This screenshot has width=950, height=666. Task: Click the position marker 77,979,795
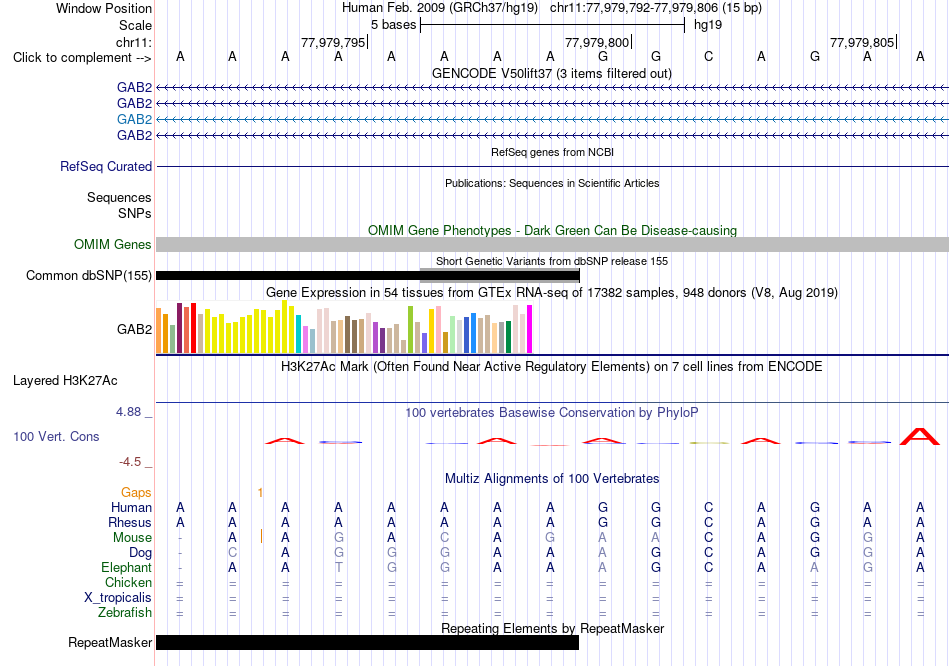coord(333,42)
